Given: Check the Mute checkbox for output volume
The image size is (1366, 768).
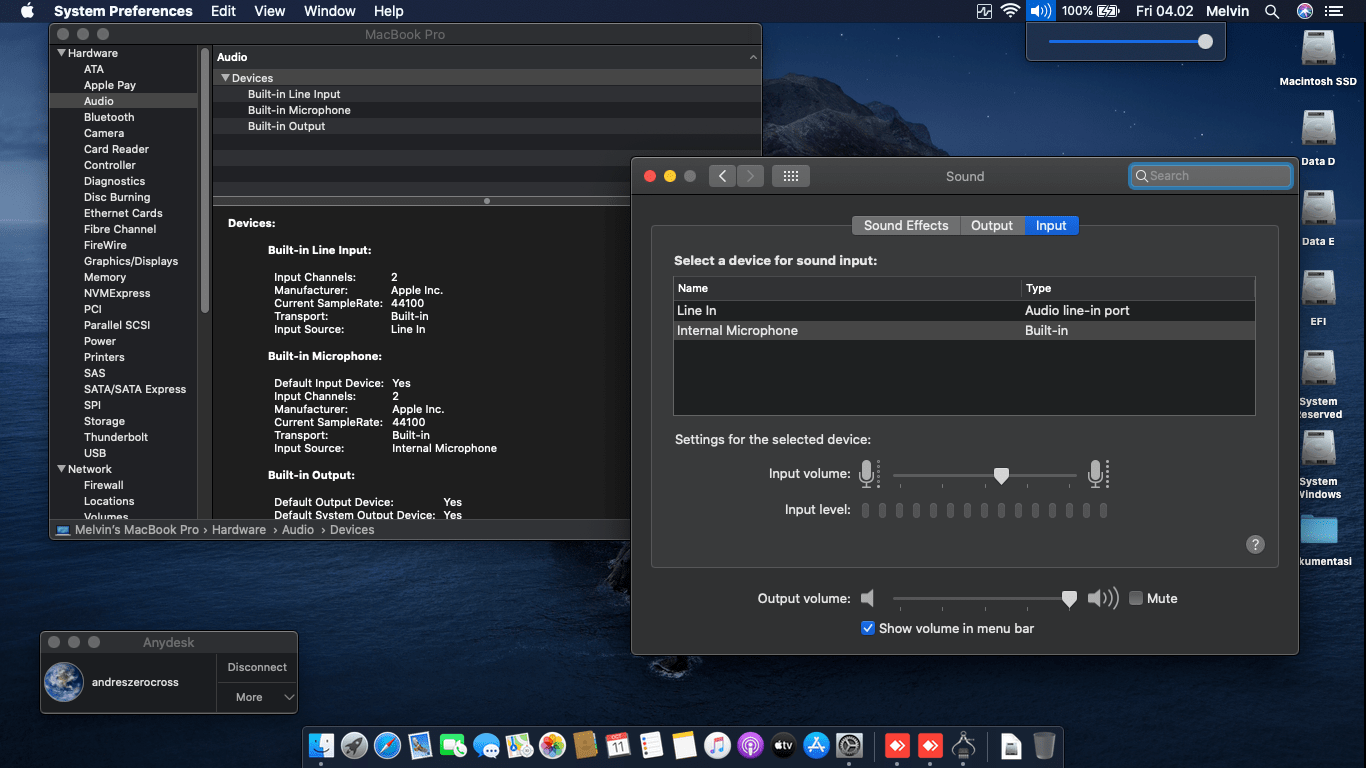Looking at the screenshot, I should [1136, 598].
